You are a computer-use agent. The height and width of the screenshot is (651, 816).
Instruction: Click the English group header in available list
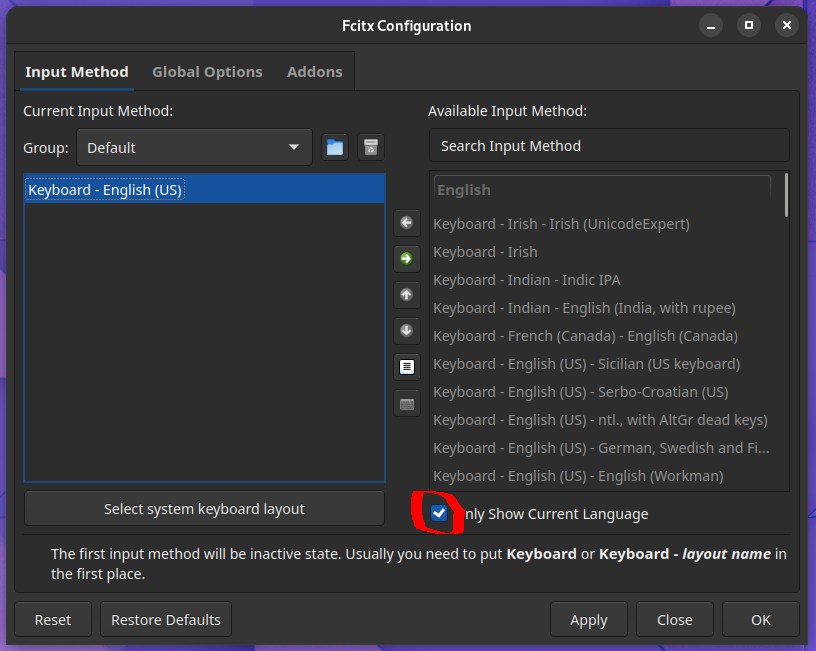[x=602, y=190]
